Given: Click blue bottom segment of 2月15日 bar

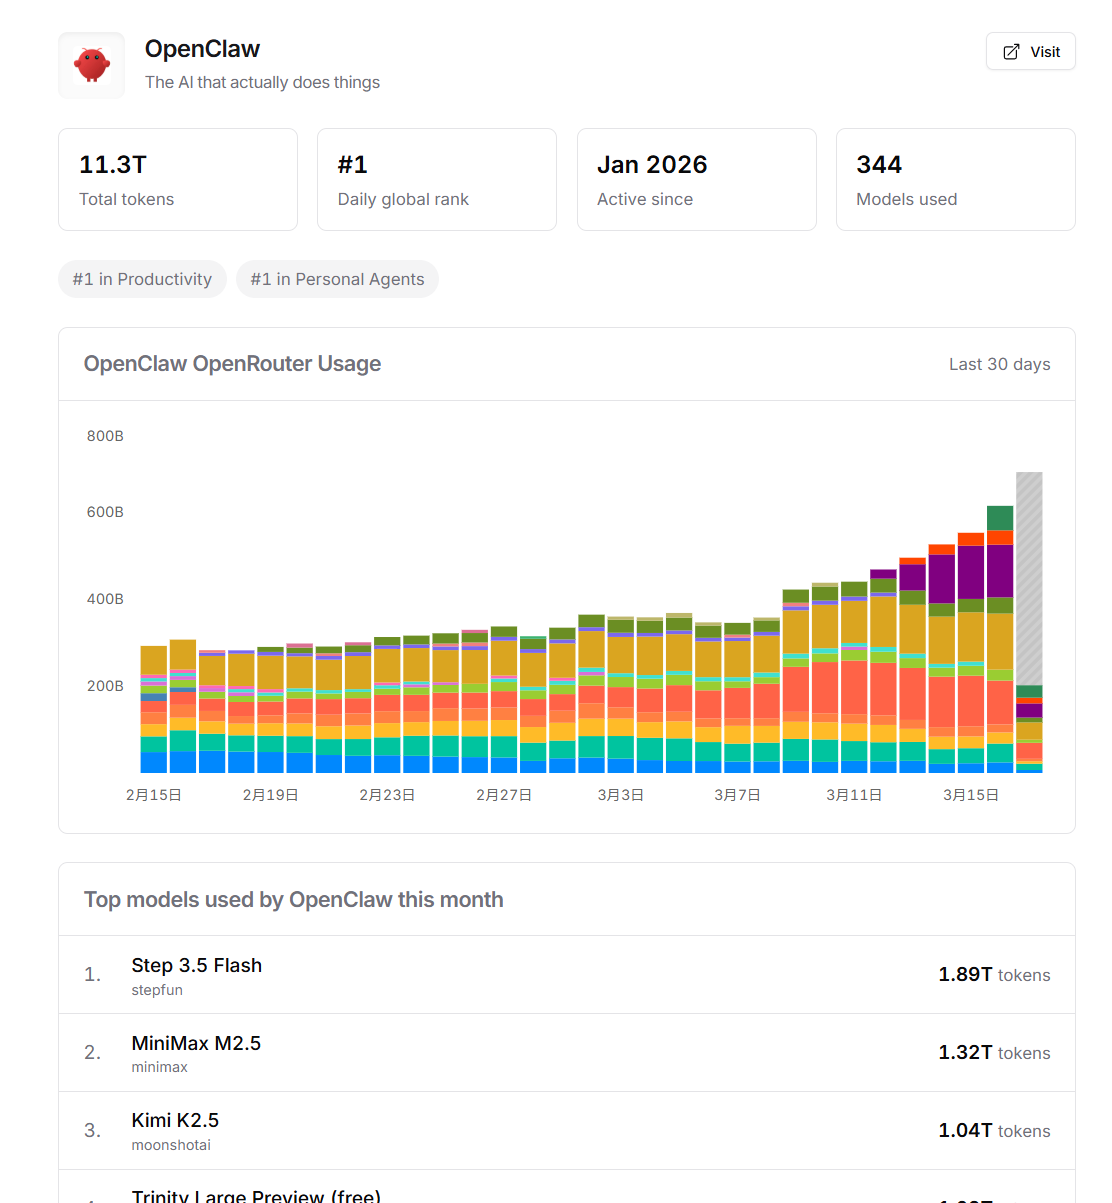Looking at the screenshot, I should click(x=154, y=762).
